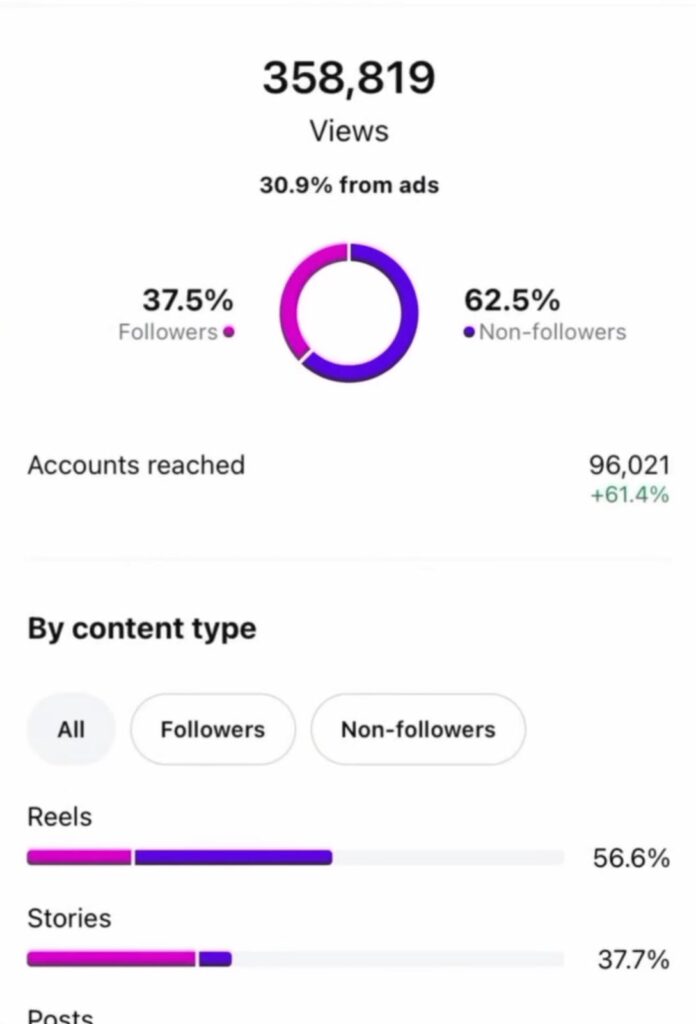Screen dimensions: 696x1024
Task: Click the +61.4% growth indicator
Action: 629,494
